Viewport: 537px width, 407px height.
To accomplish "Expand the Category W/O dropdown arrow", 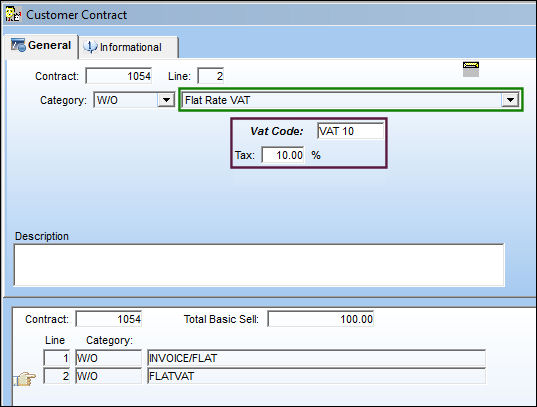I will point(166,100).
